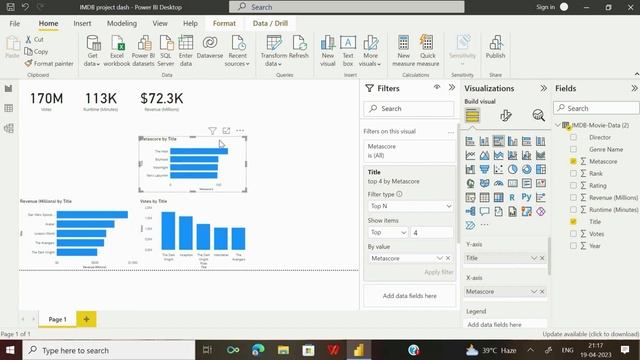Click Apply filter
640x360 pixels.
pyautogui.click(x=439, y=272)
